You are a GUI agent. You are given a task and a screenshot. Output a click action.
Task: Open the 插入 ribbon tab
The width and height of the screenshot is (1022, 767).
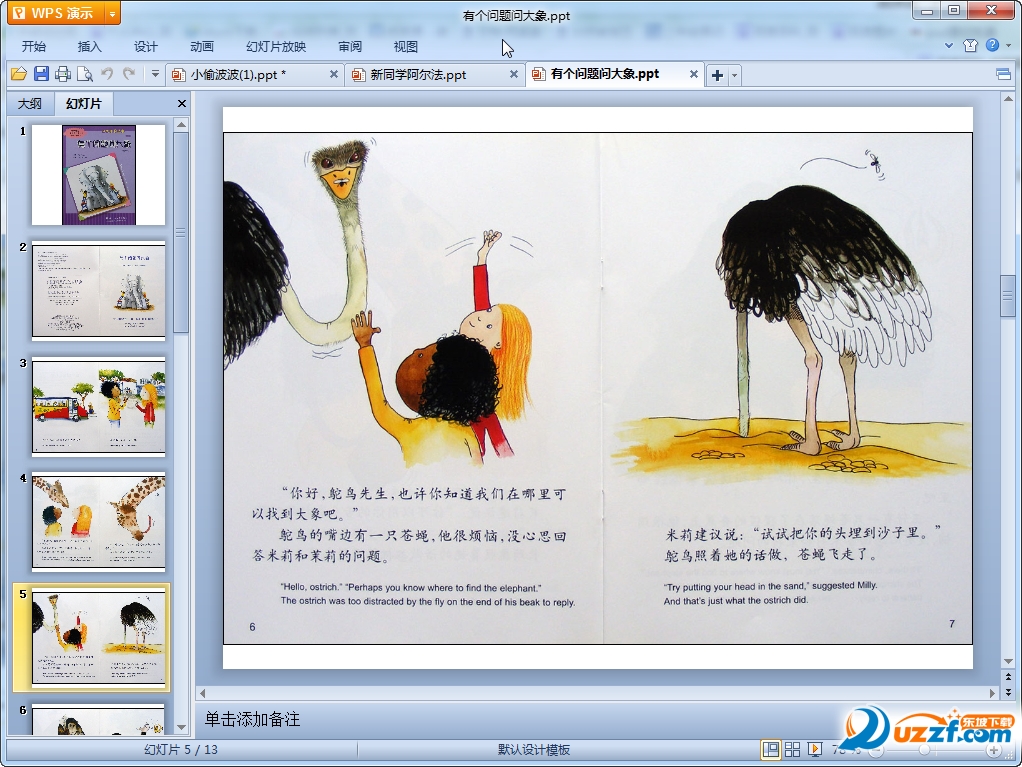point(90,47)
